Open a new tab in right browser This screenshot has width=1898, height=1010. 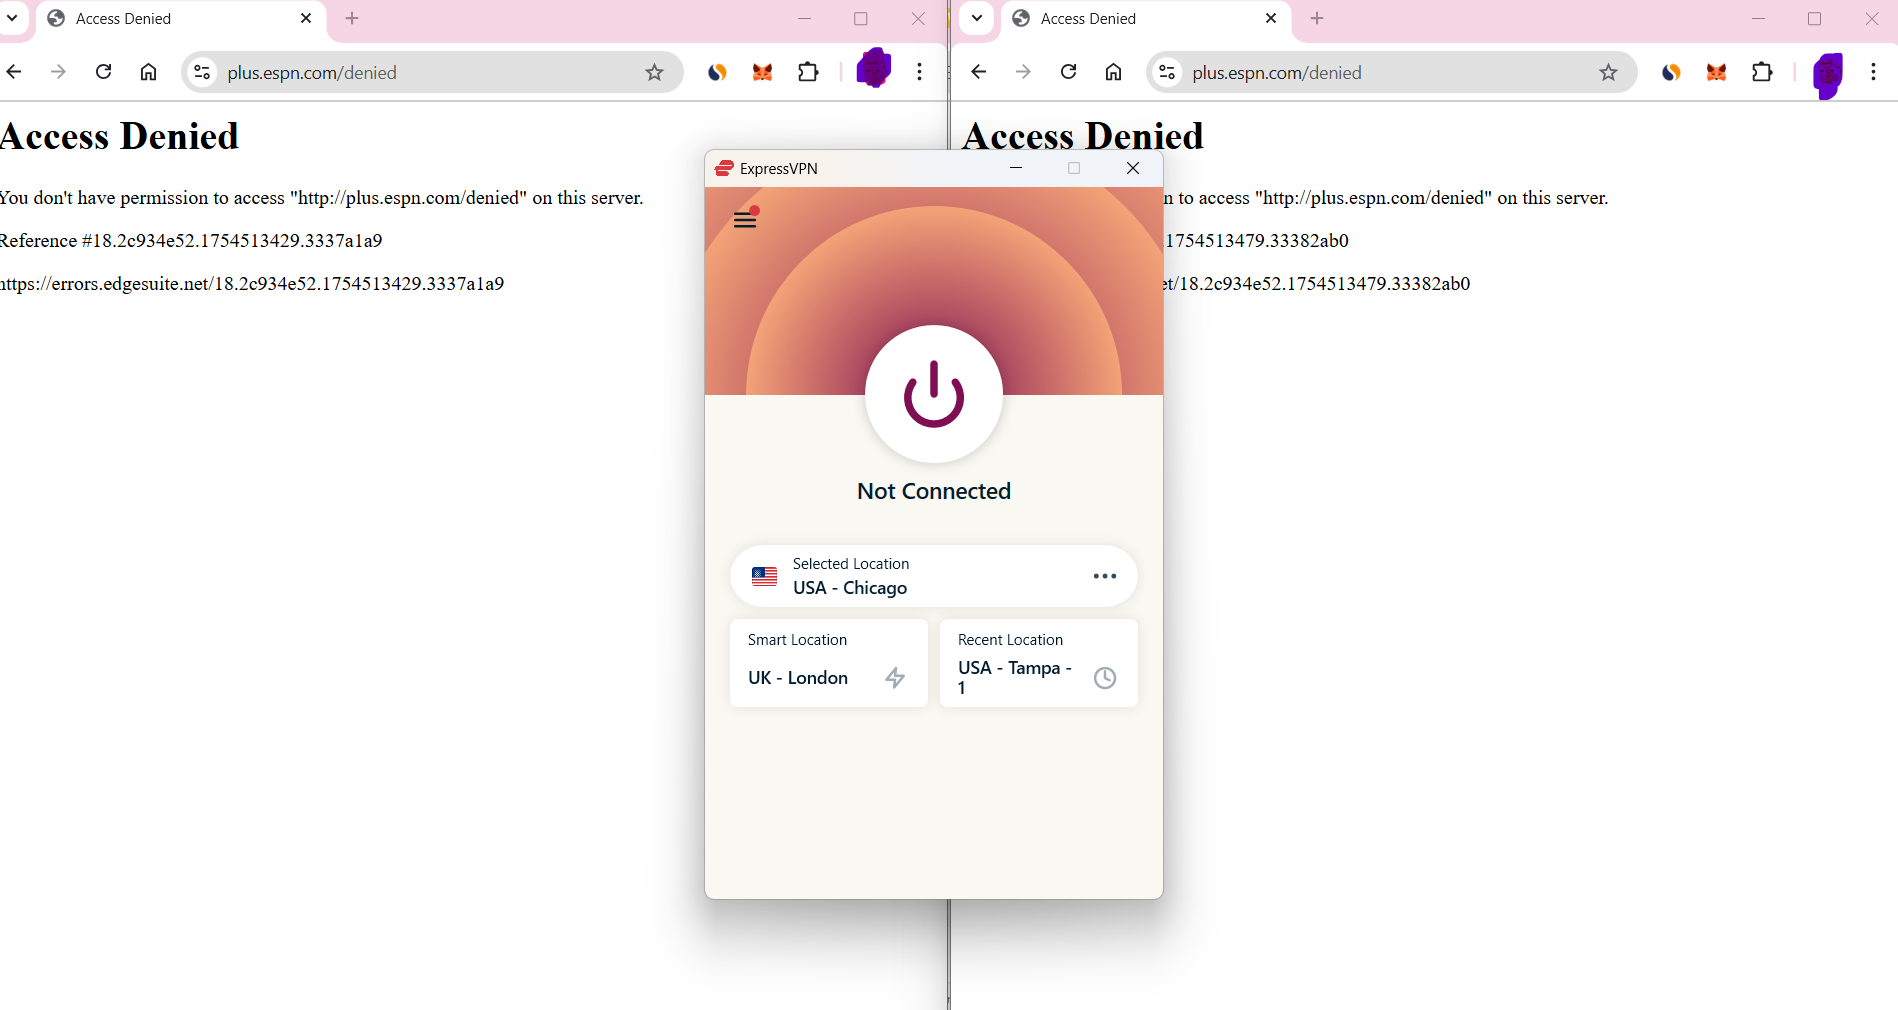[1317, 18]
